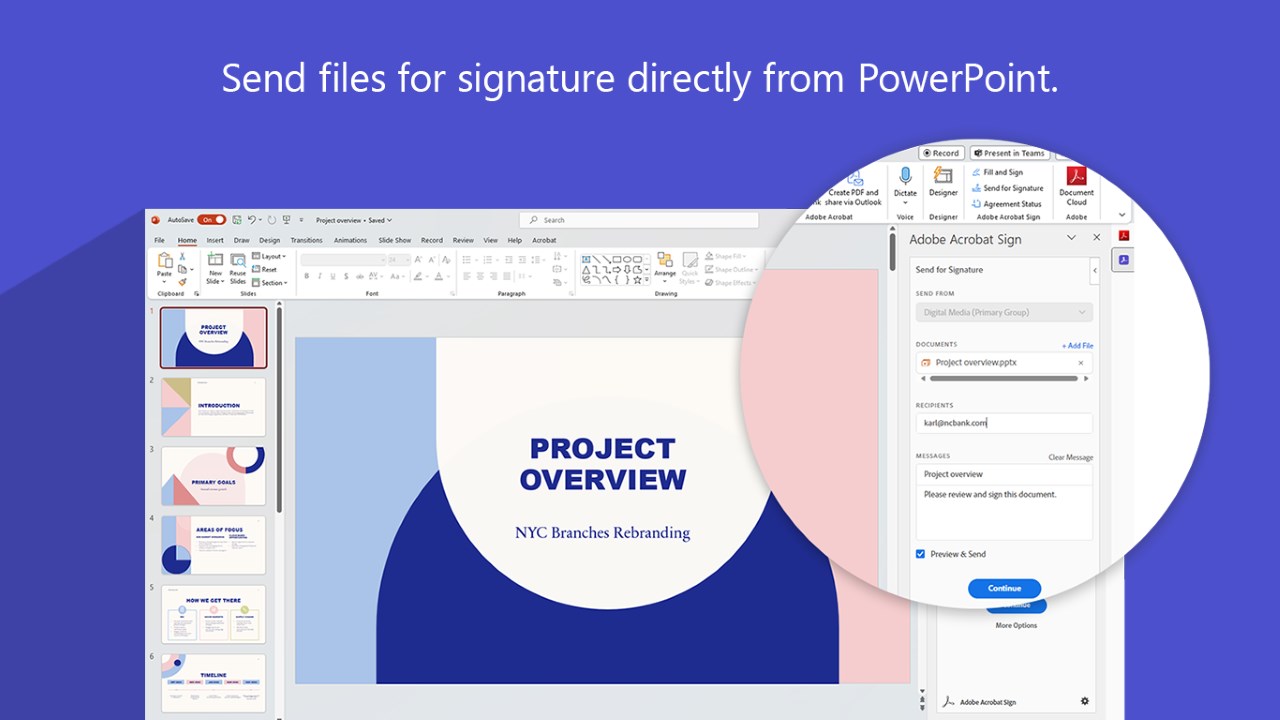This screenshot has width=1280, height=720.
Task: Remove Project overview.pptx from documents
Action: (x=1080, y=363)
